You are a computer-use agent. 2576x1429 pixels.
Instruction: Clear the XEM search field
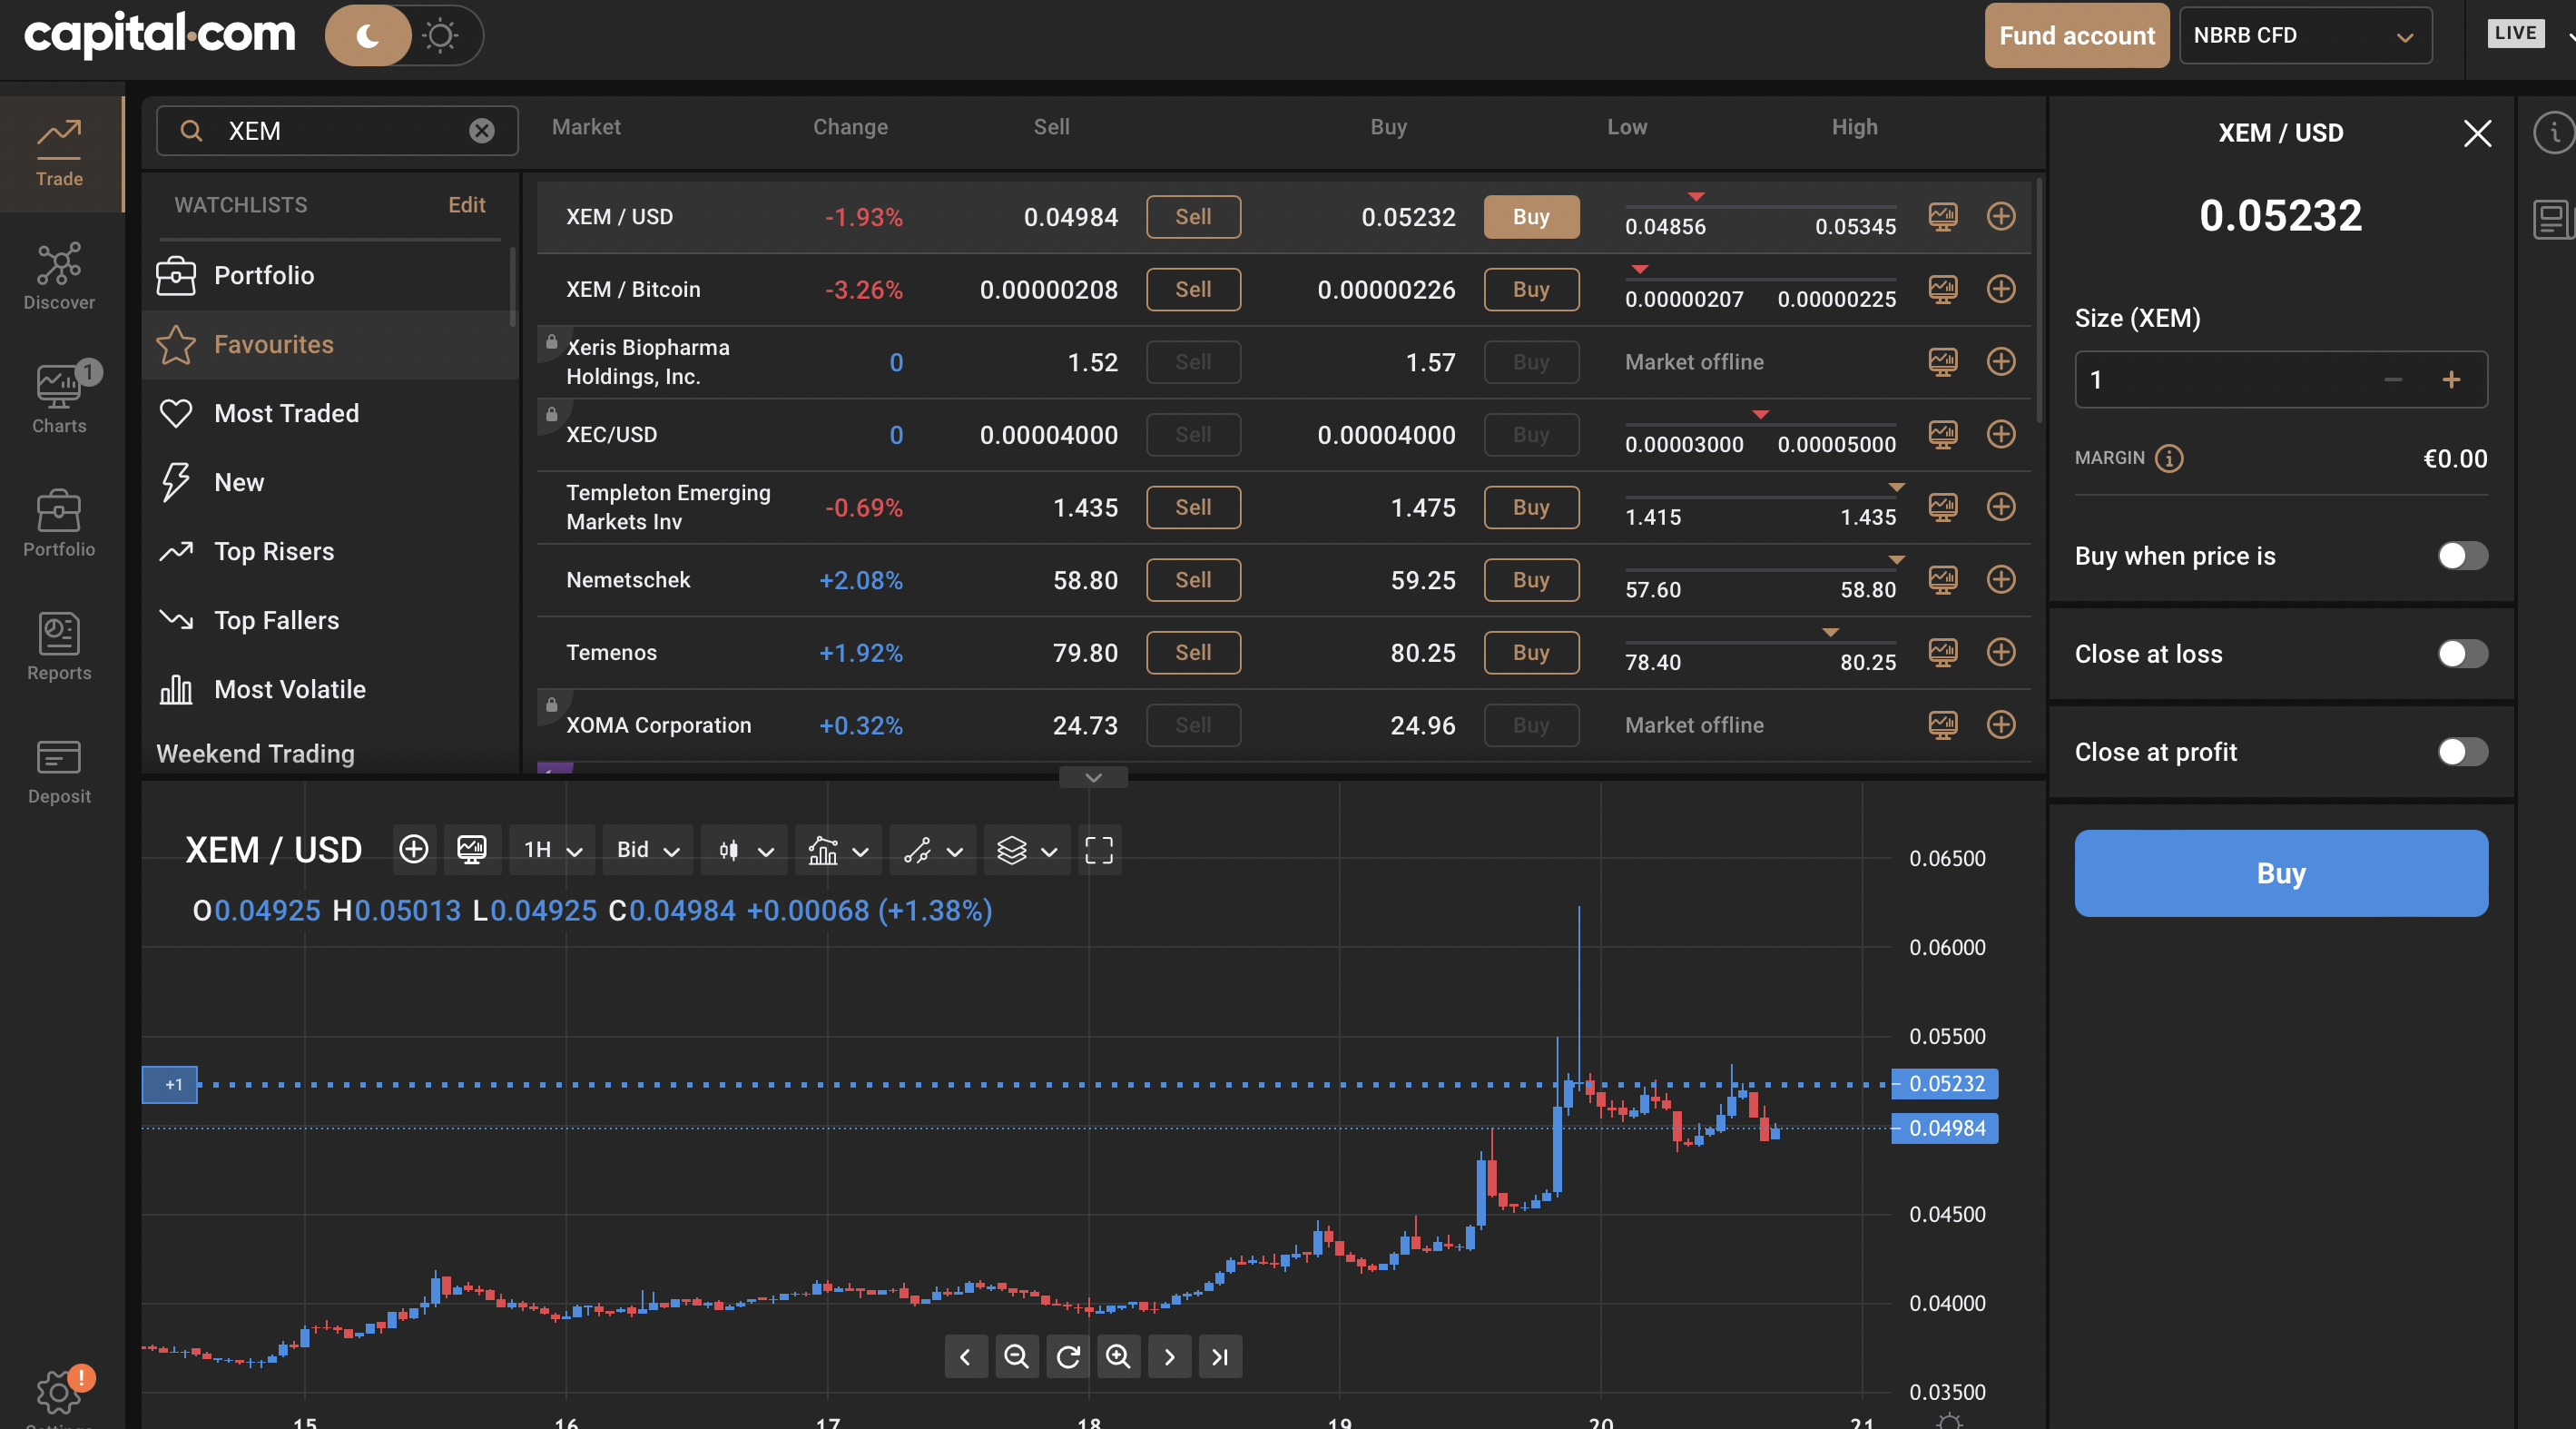(482, 131)
